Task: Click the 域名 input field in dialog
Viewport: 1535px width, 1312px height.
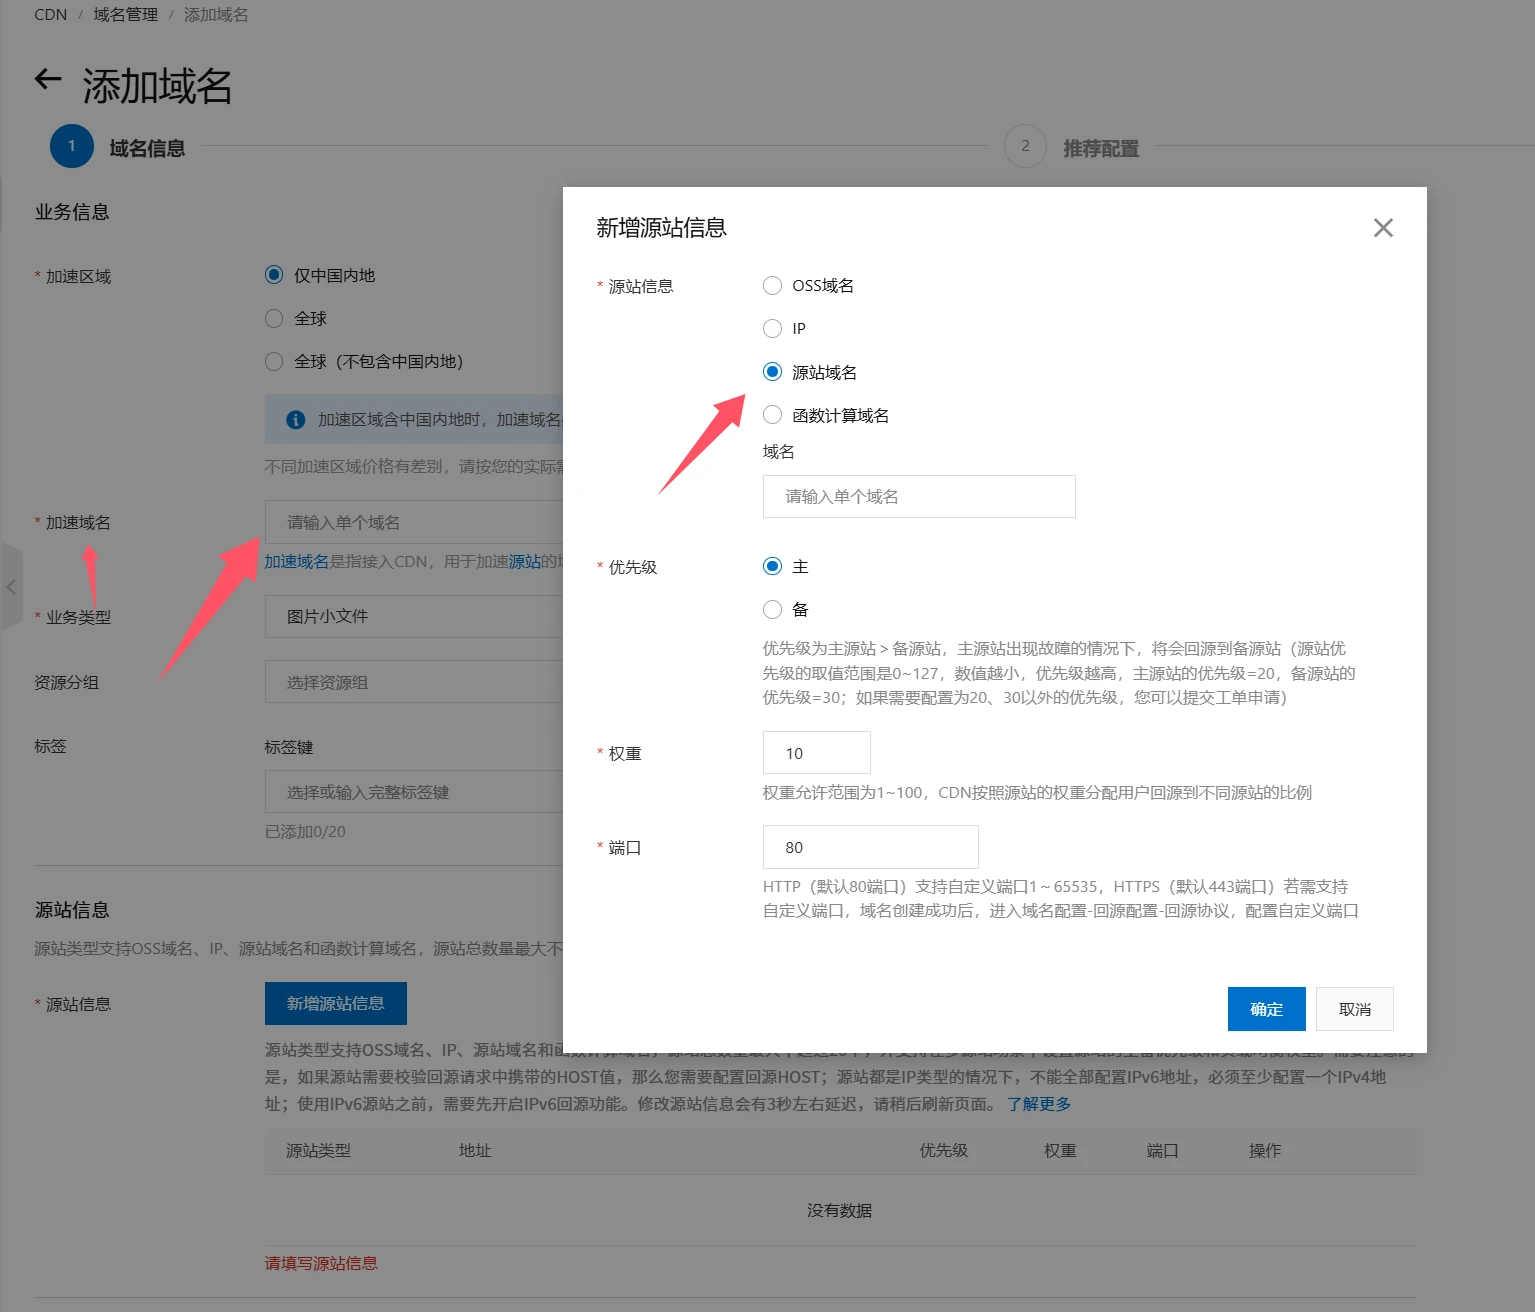Action: tap(918, 497)
